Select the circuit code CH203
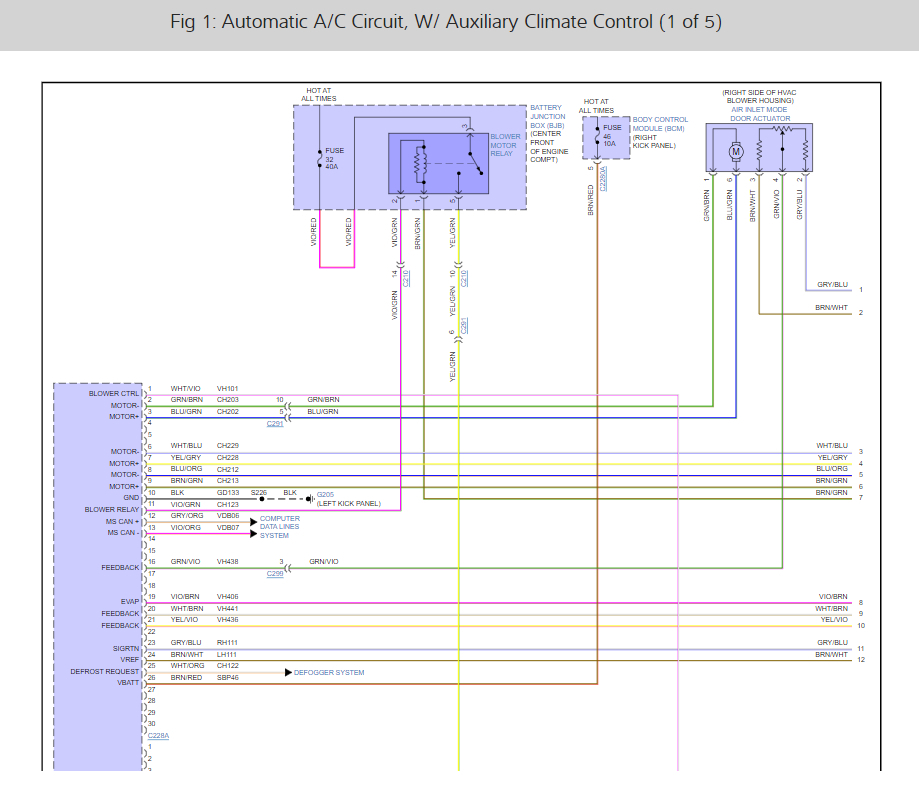This screenshot has width=919, height=798. pyautogui.click(x=227, y=400)
